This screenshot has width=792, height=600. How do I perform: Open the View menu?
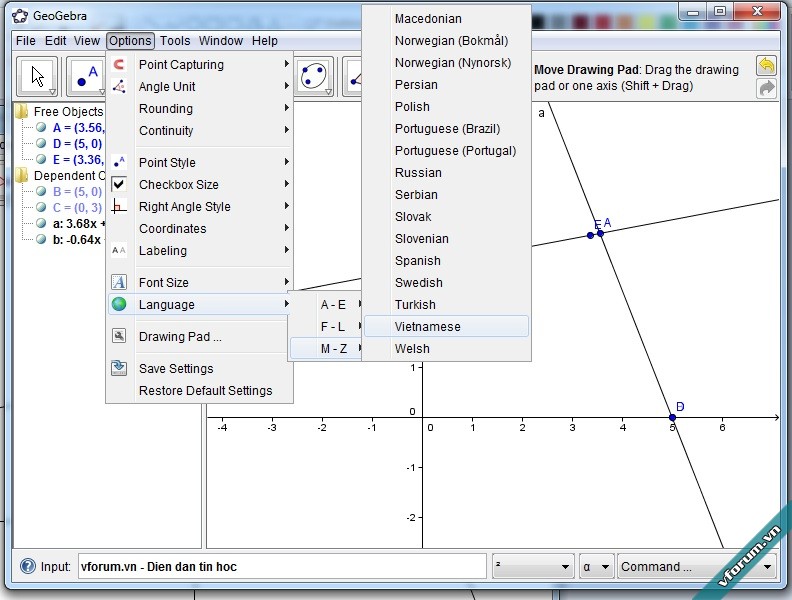tap(87, 41)
